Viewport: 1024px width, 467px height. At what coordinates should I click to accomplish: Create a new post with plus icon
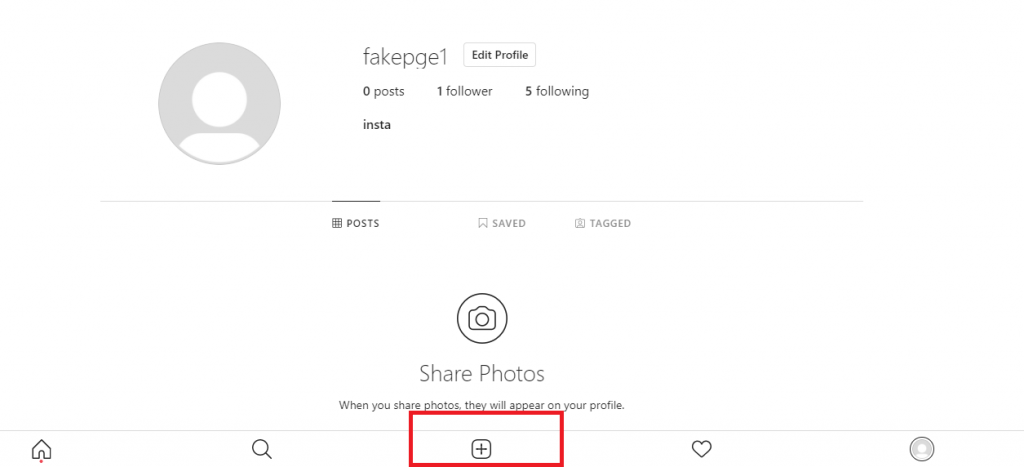click(482, 450)
